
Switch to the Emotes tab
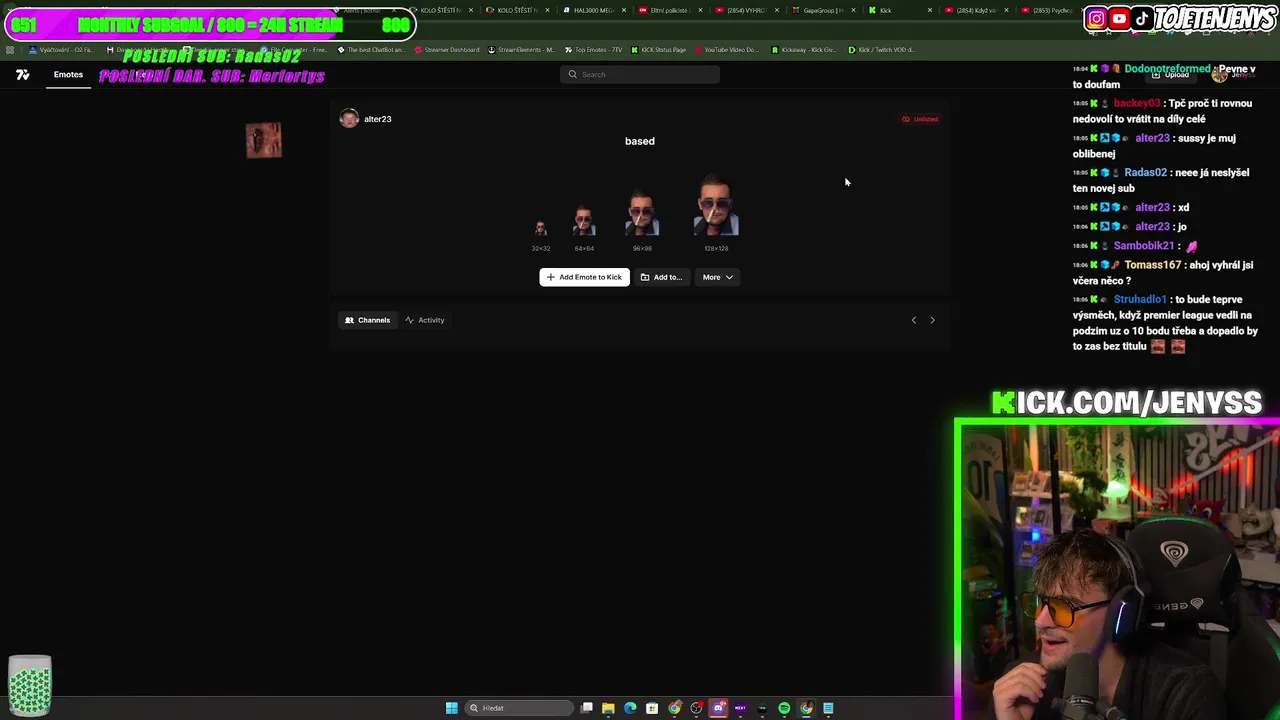click(68, 75)
